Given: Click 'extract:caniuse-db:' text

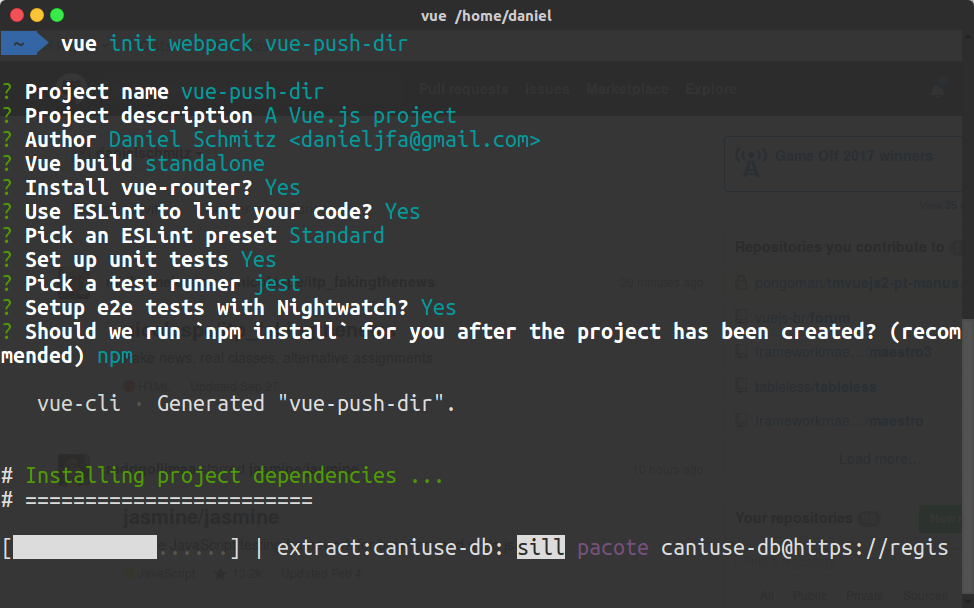Looking at the screenshot, I should click(391, 548).
